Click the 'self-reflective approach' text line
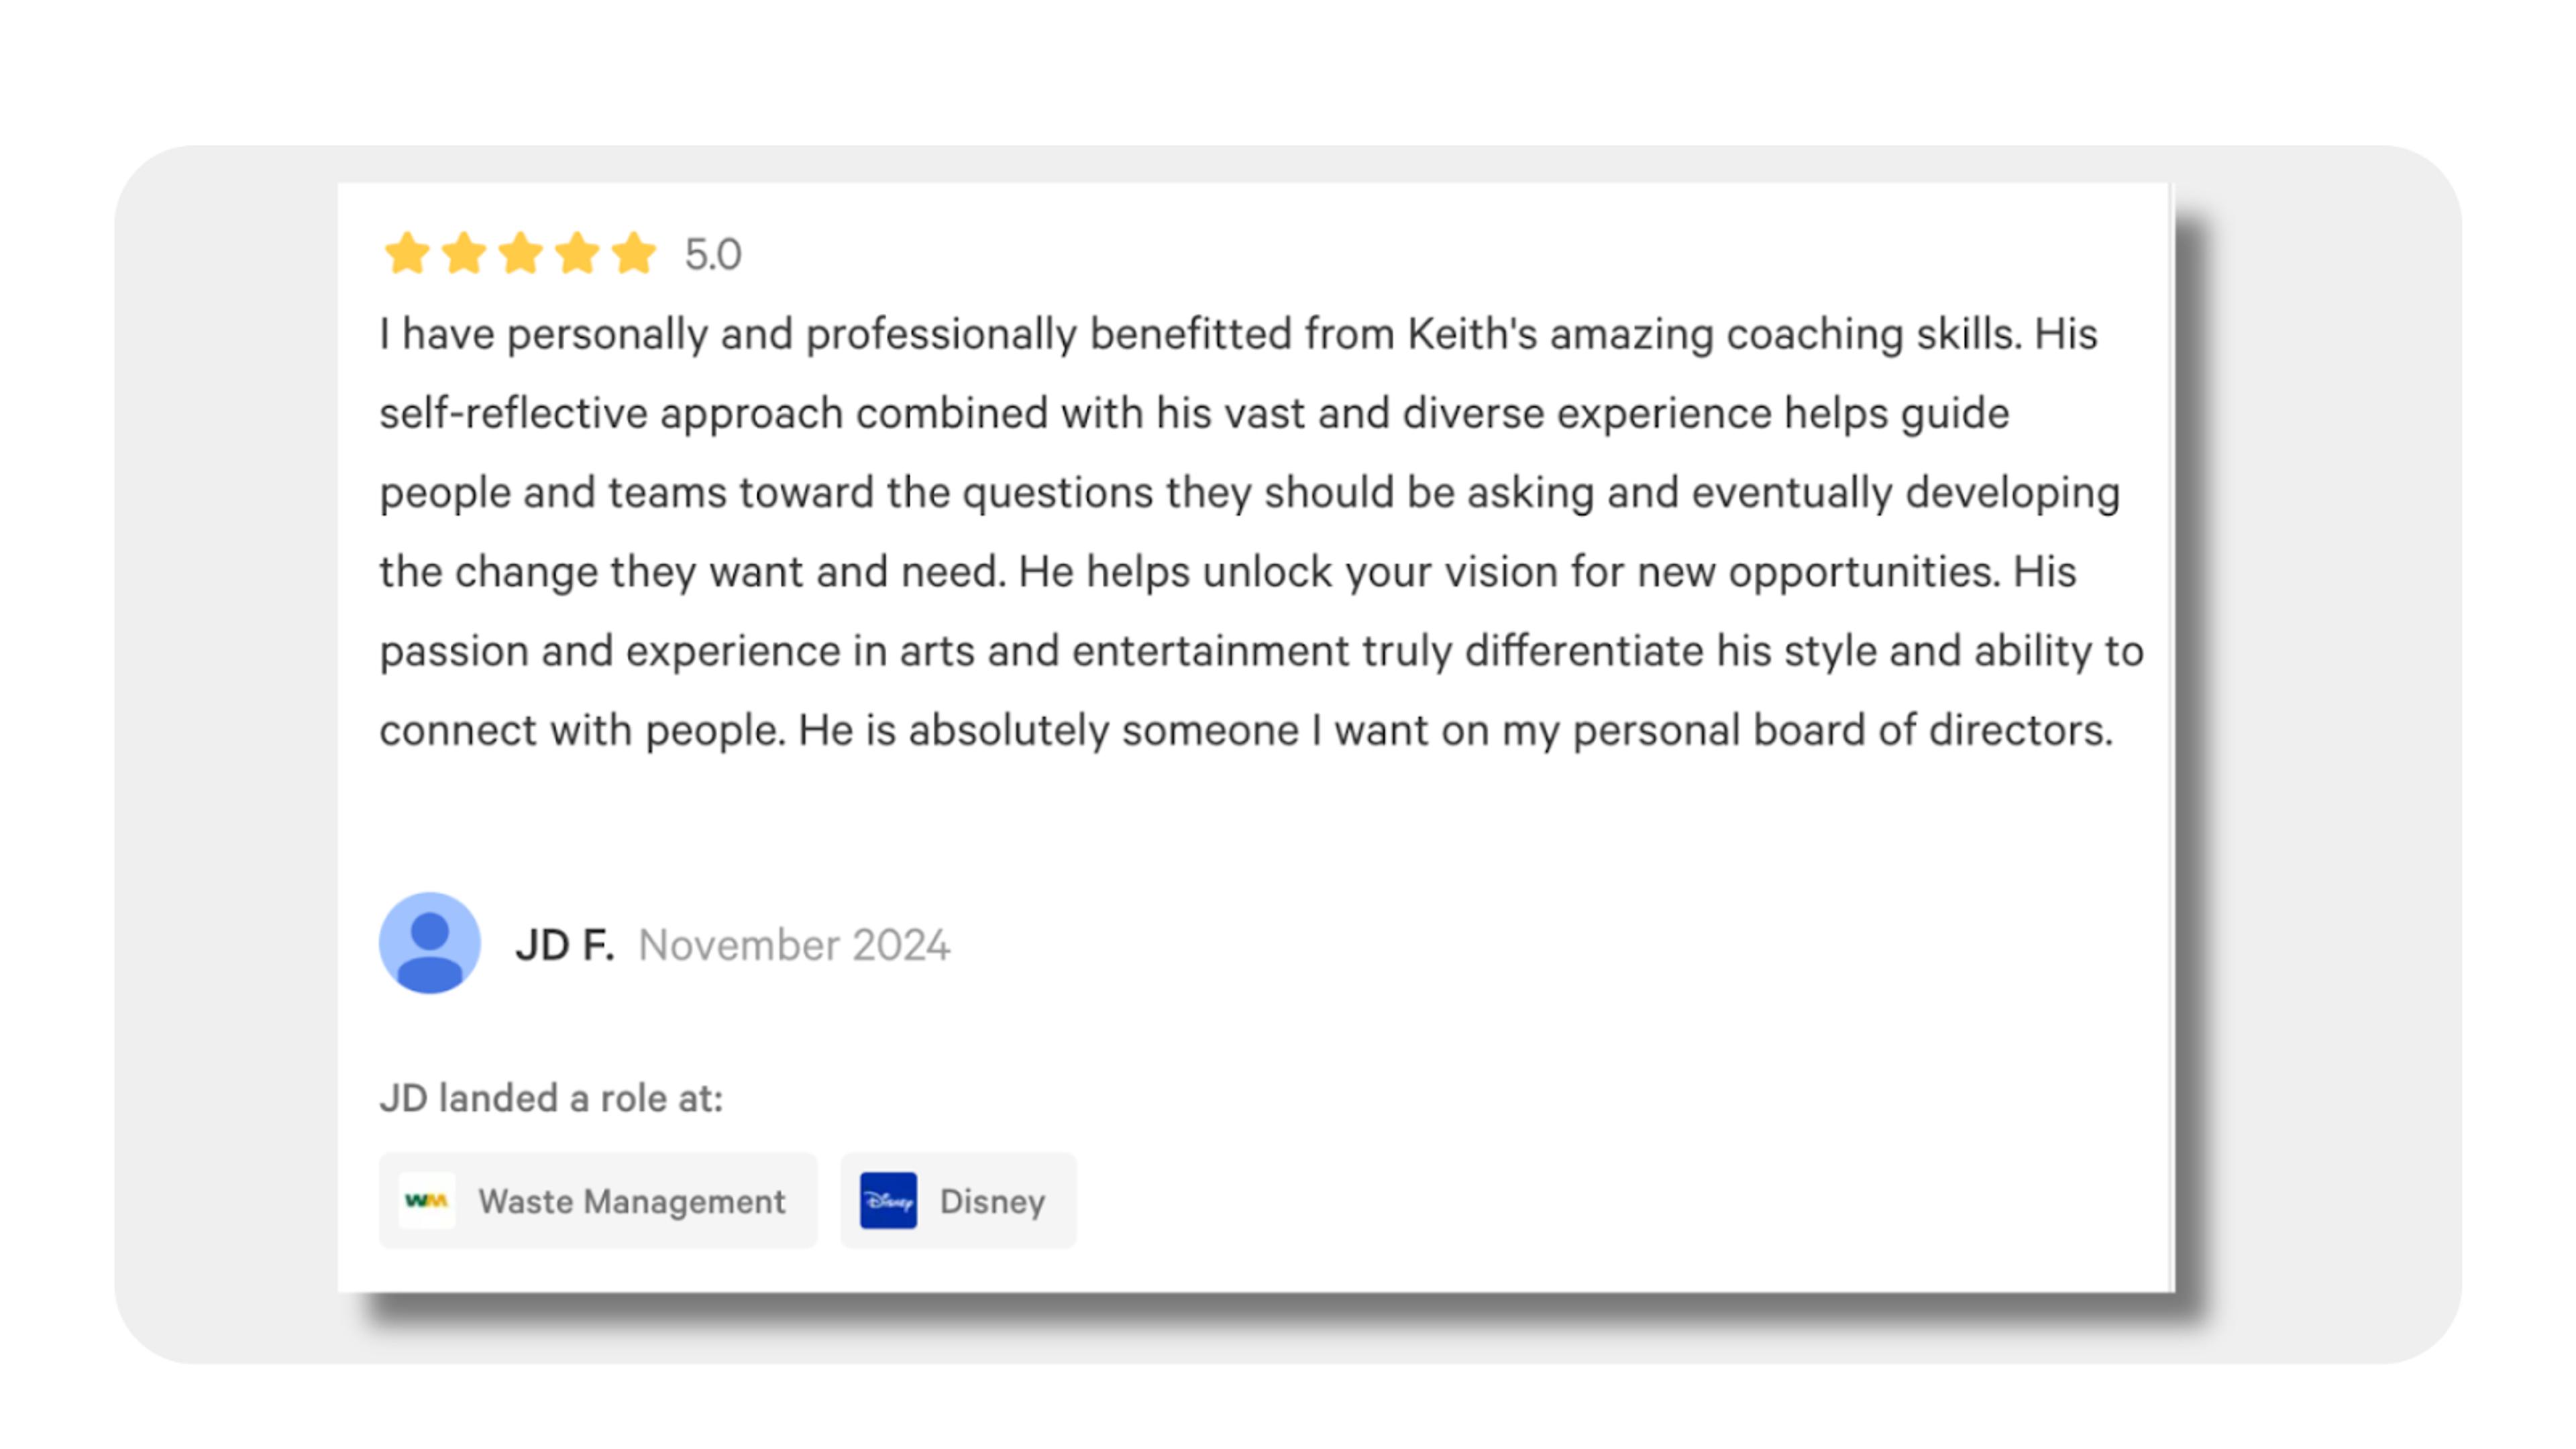This screenshot has height=1449, width=2576. click(x=1194, y=413)
